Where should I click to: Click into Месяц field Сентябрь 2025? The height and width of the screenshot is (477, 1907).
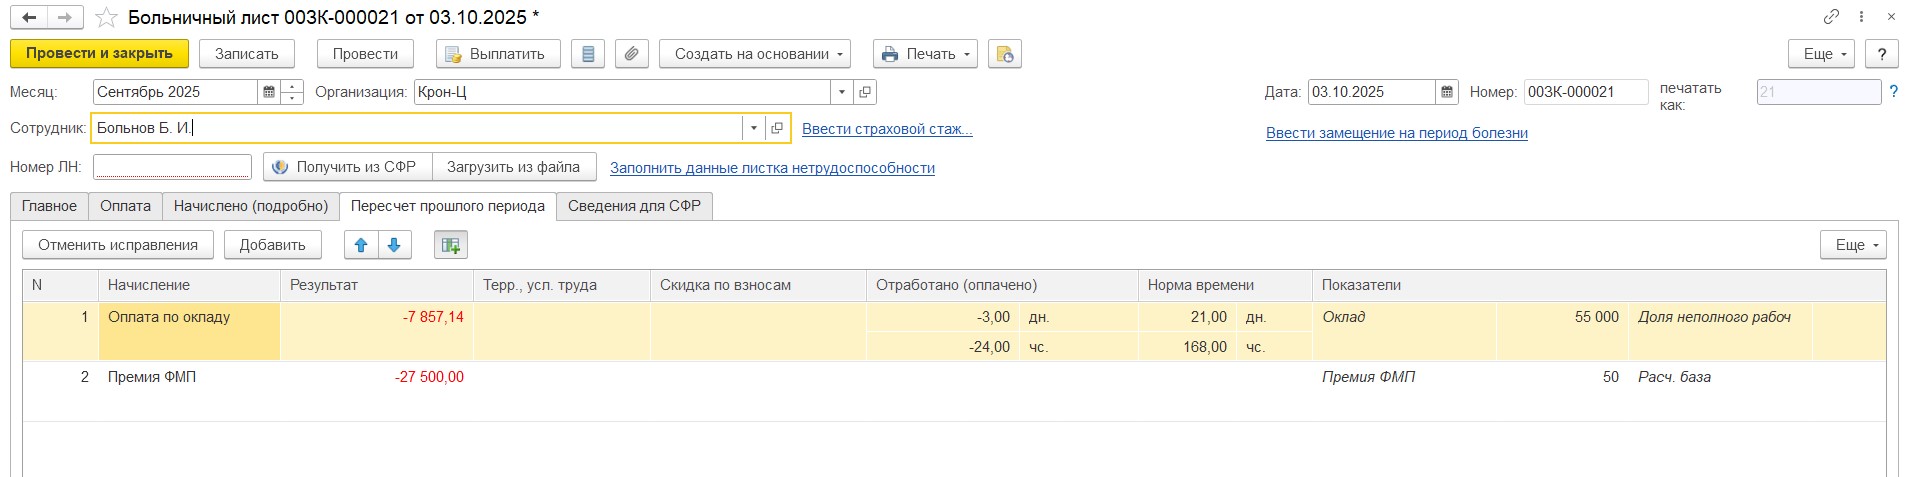tap(175, 92)
